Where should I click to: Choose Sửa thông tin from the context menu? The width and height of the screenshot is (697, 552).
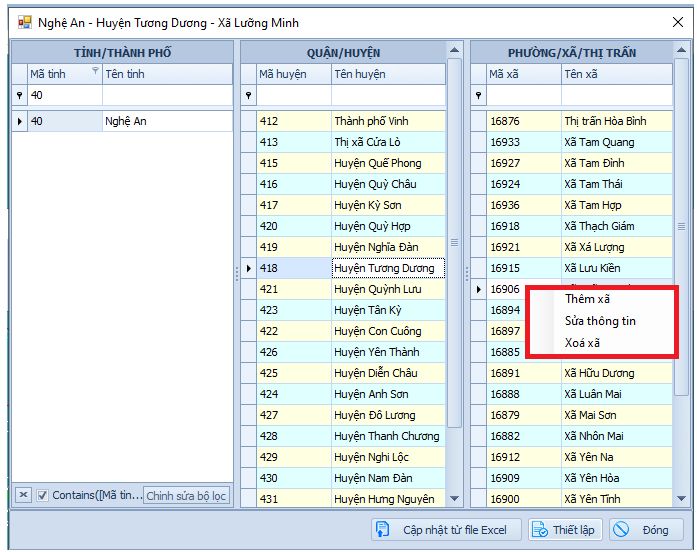(x=602, y=321)
